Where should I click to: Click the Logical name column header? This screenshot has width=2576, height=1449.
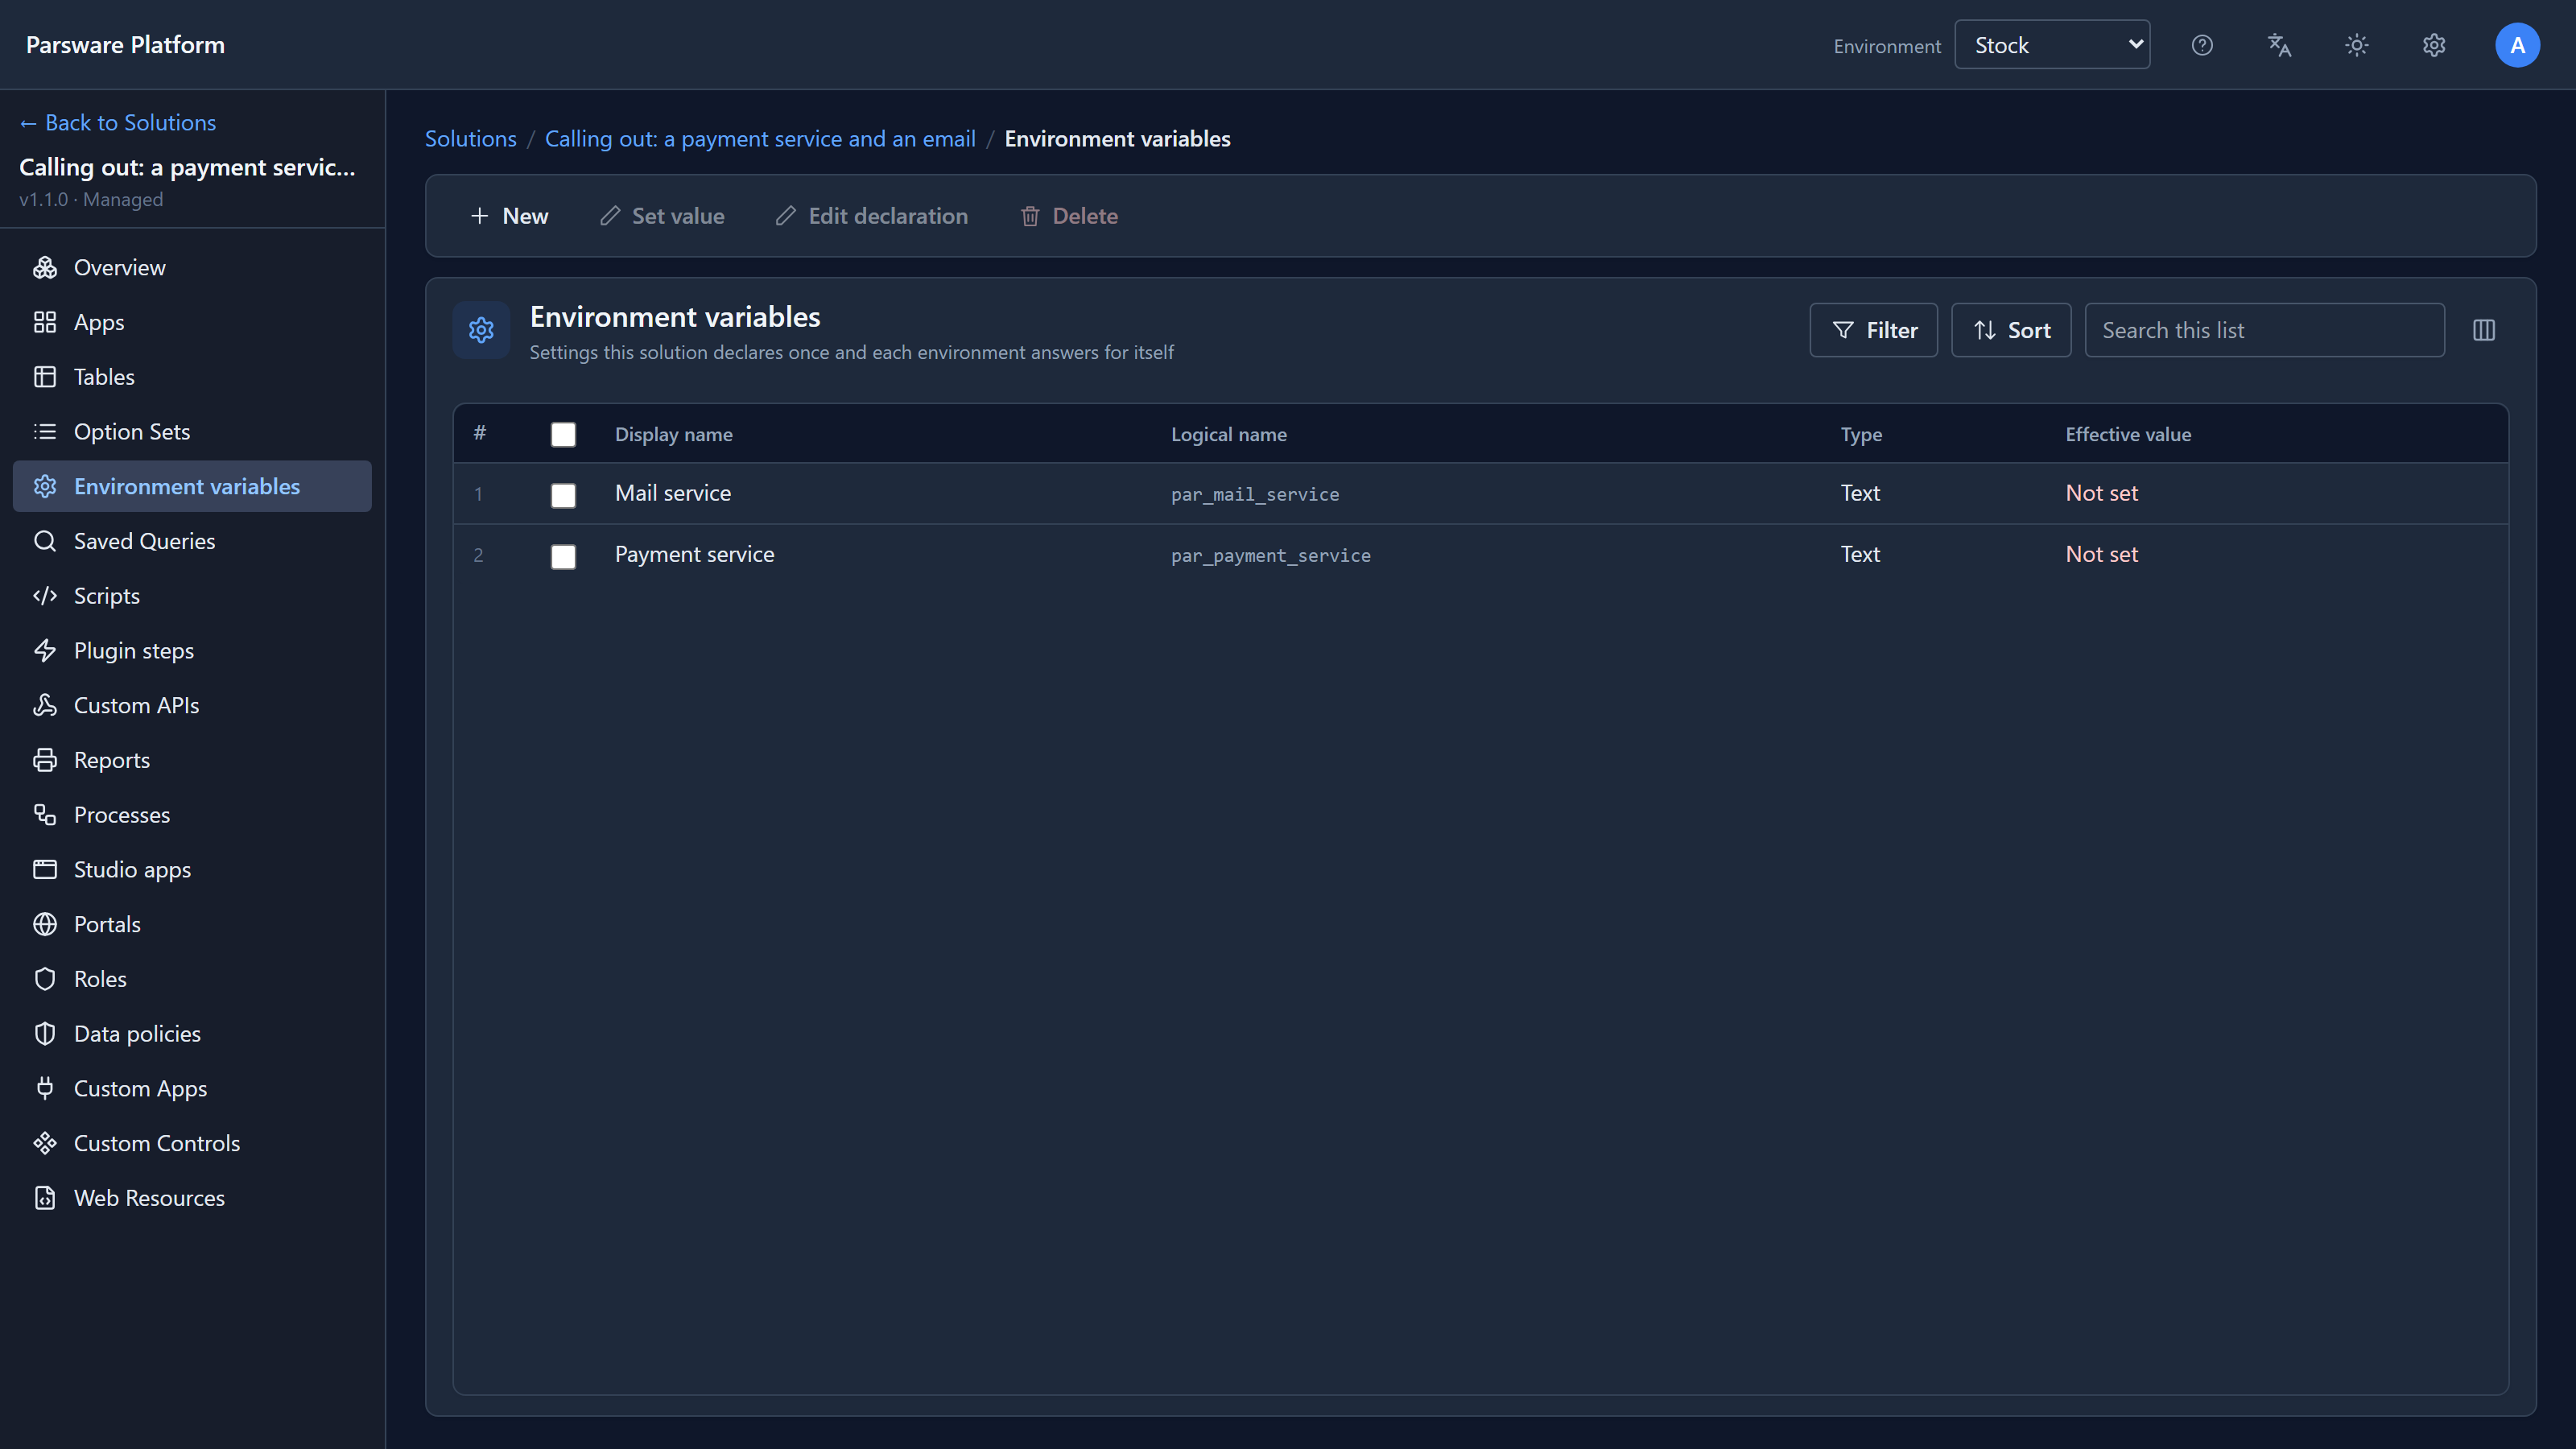(1229, 434)
